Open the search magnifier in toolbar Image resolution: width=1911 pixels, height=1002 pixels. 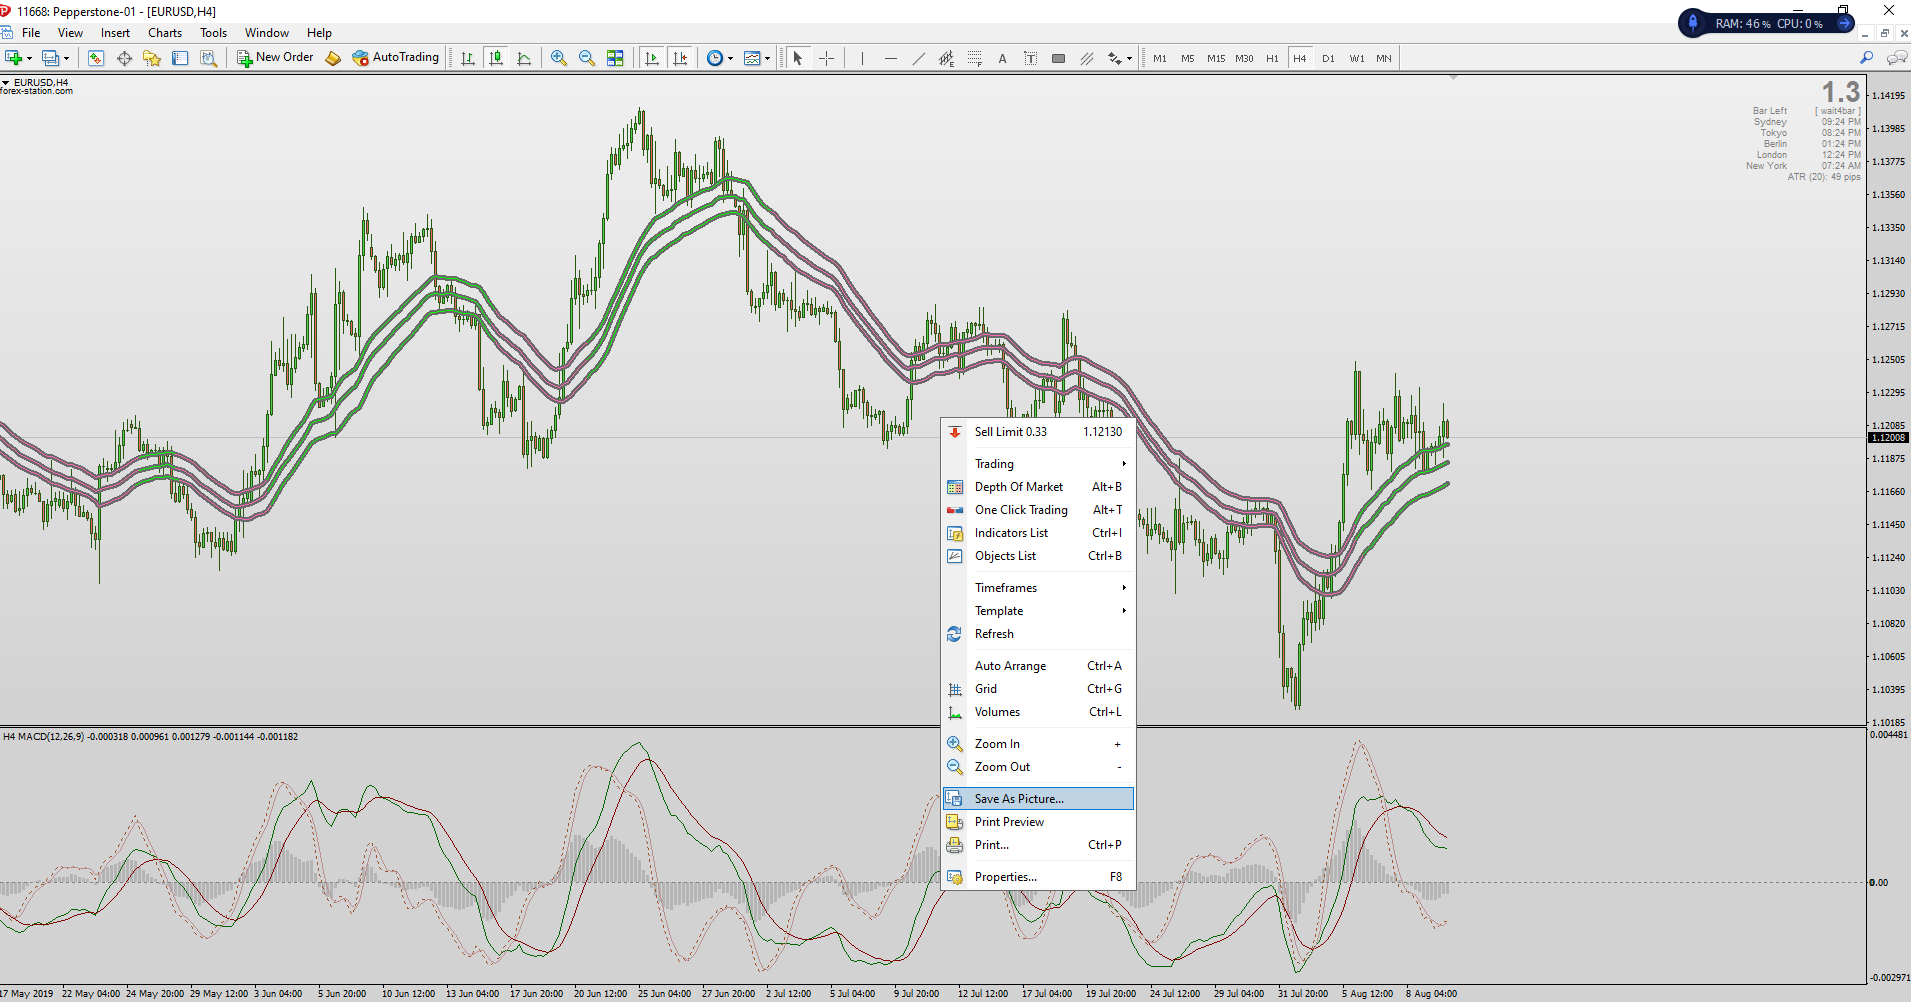click(x=1866, y=58)
